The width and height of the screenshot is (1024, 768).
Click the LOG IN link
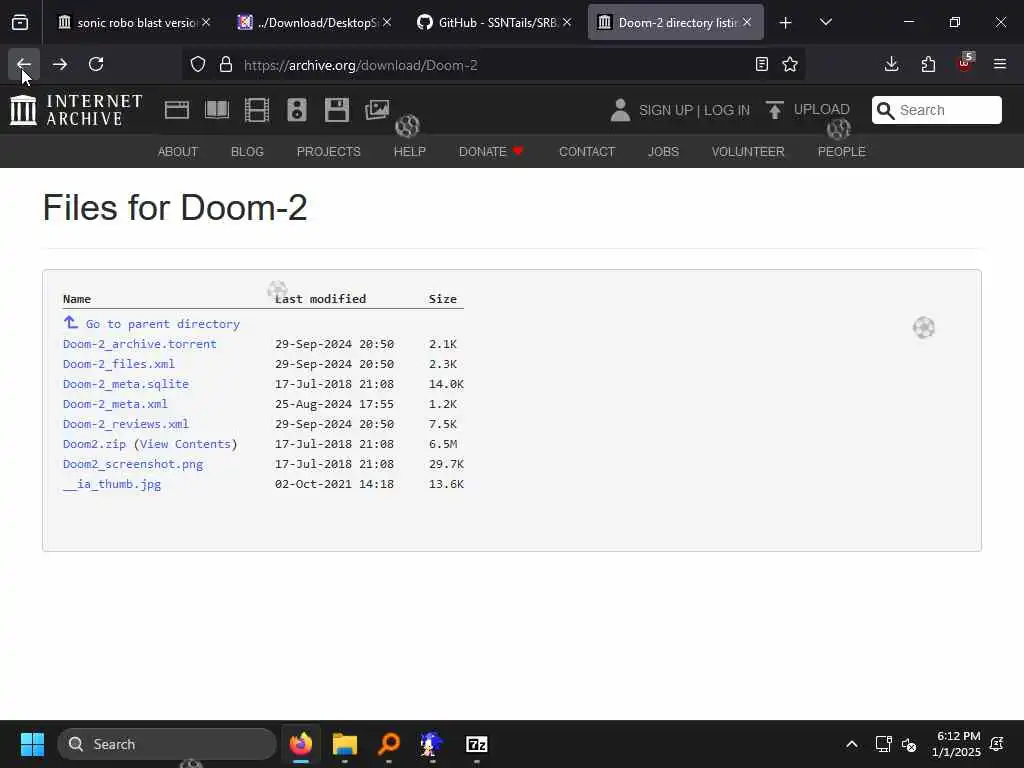pyautogui.click(x=727, y=110)
